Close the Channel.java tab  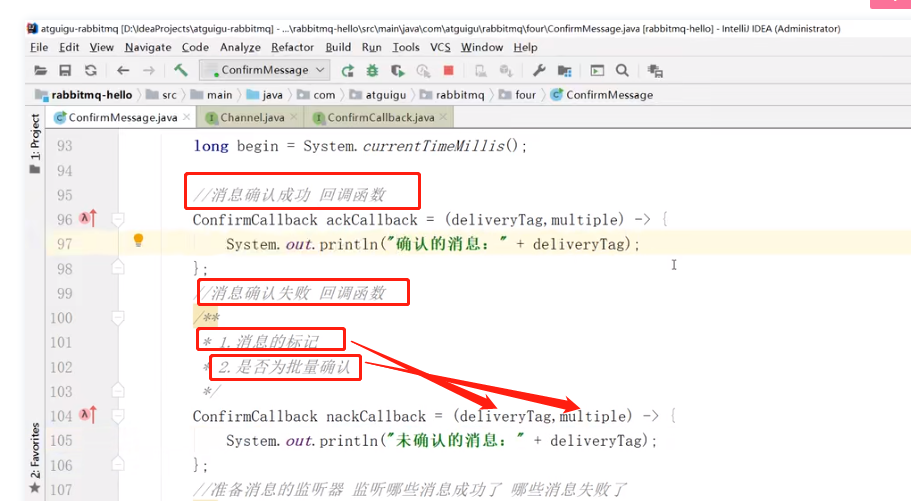(x=294, y=117)
